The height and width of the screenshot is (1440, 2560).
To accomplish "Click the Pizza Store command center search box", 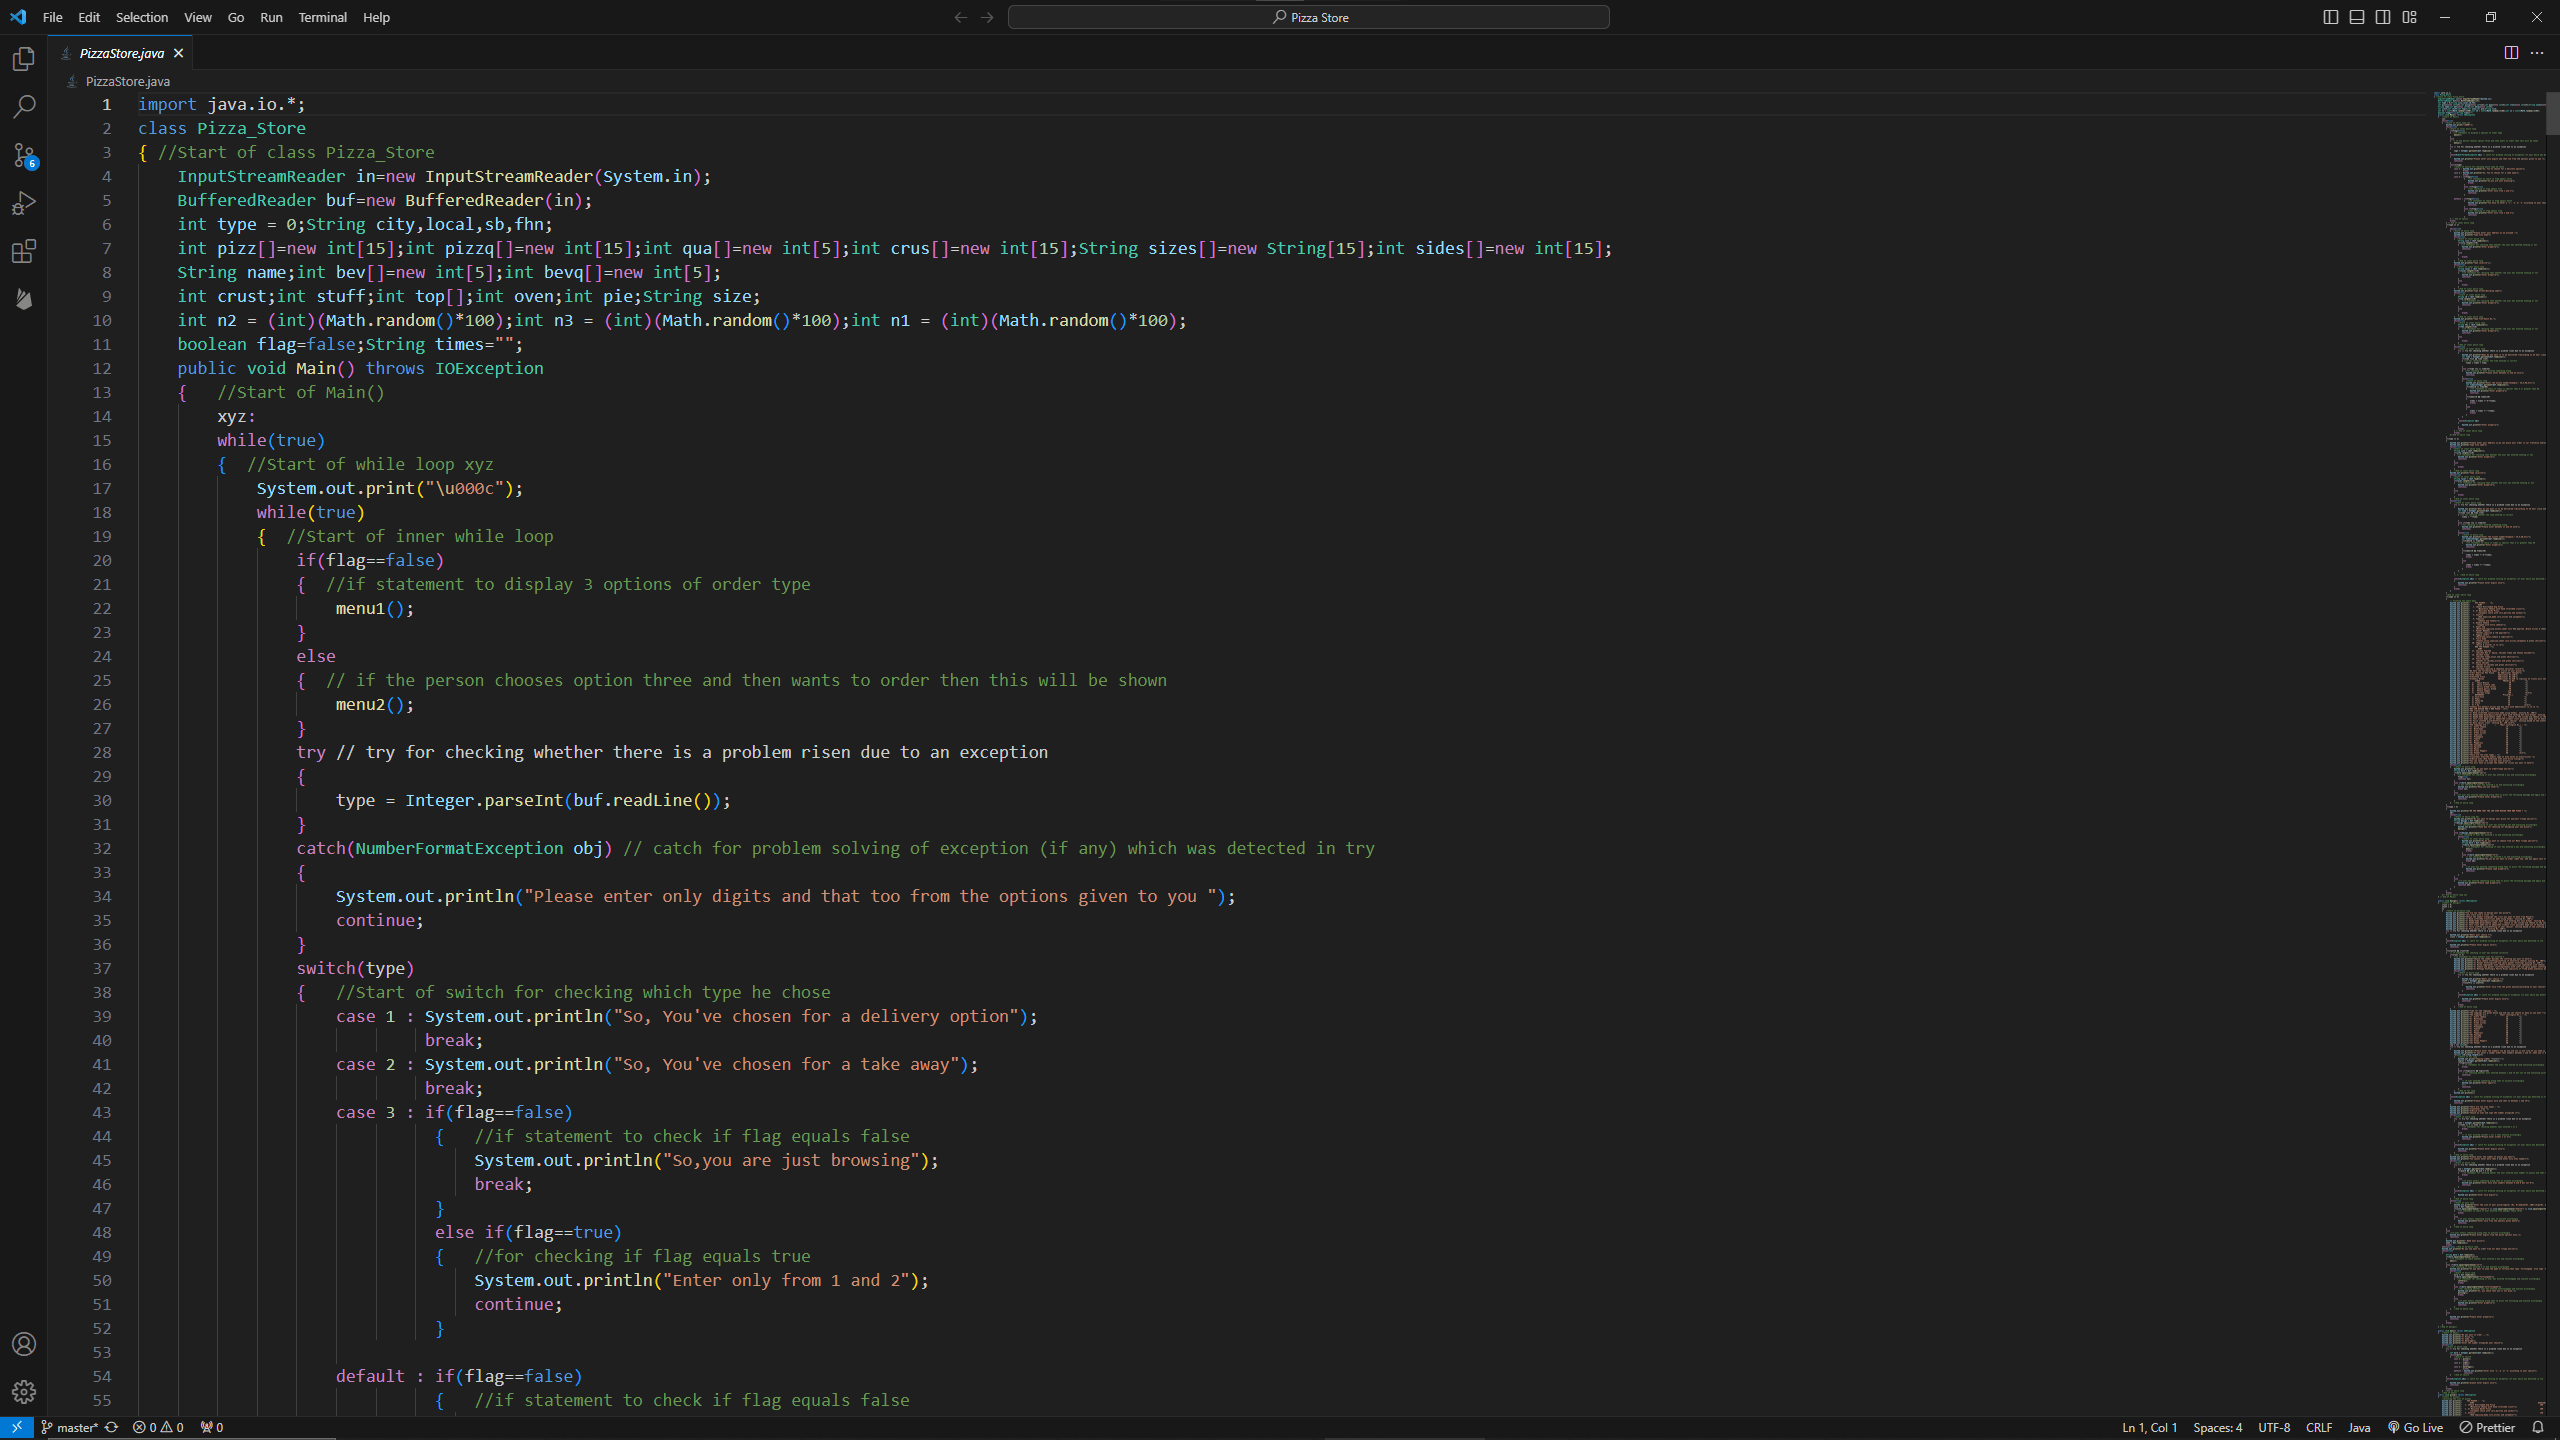I will [x=1308, y=17].
